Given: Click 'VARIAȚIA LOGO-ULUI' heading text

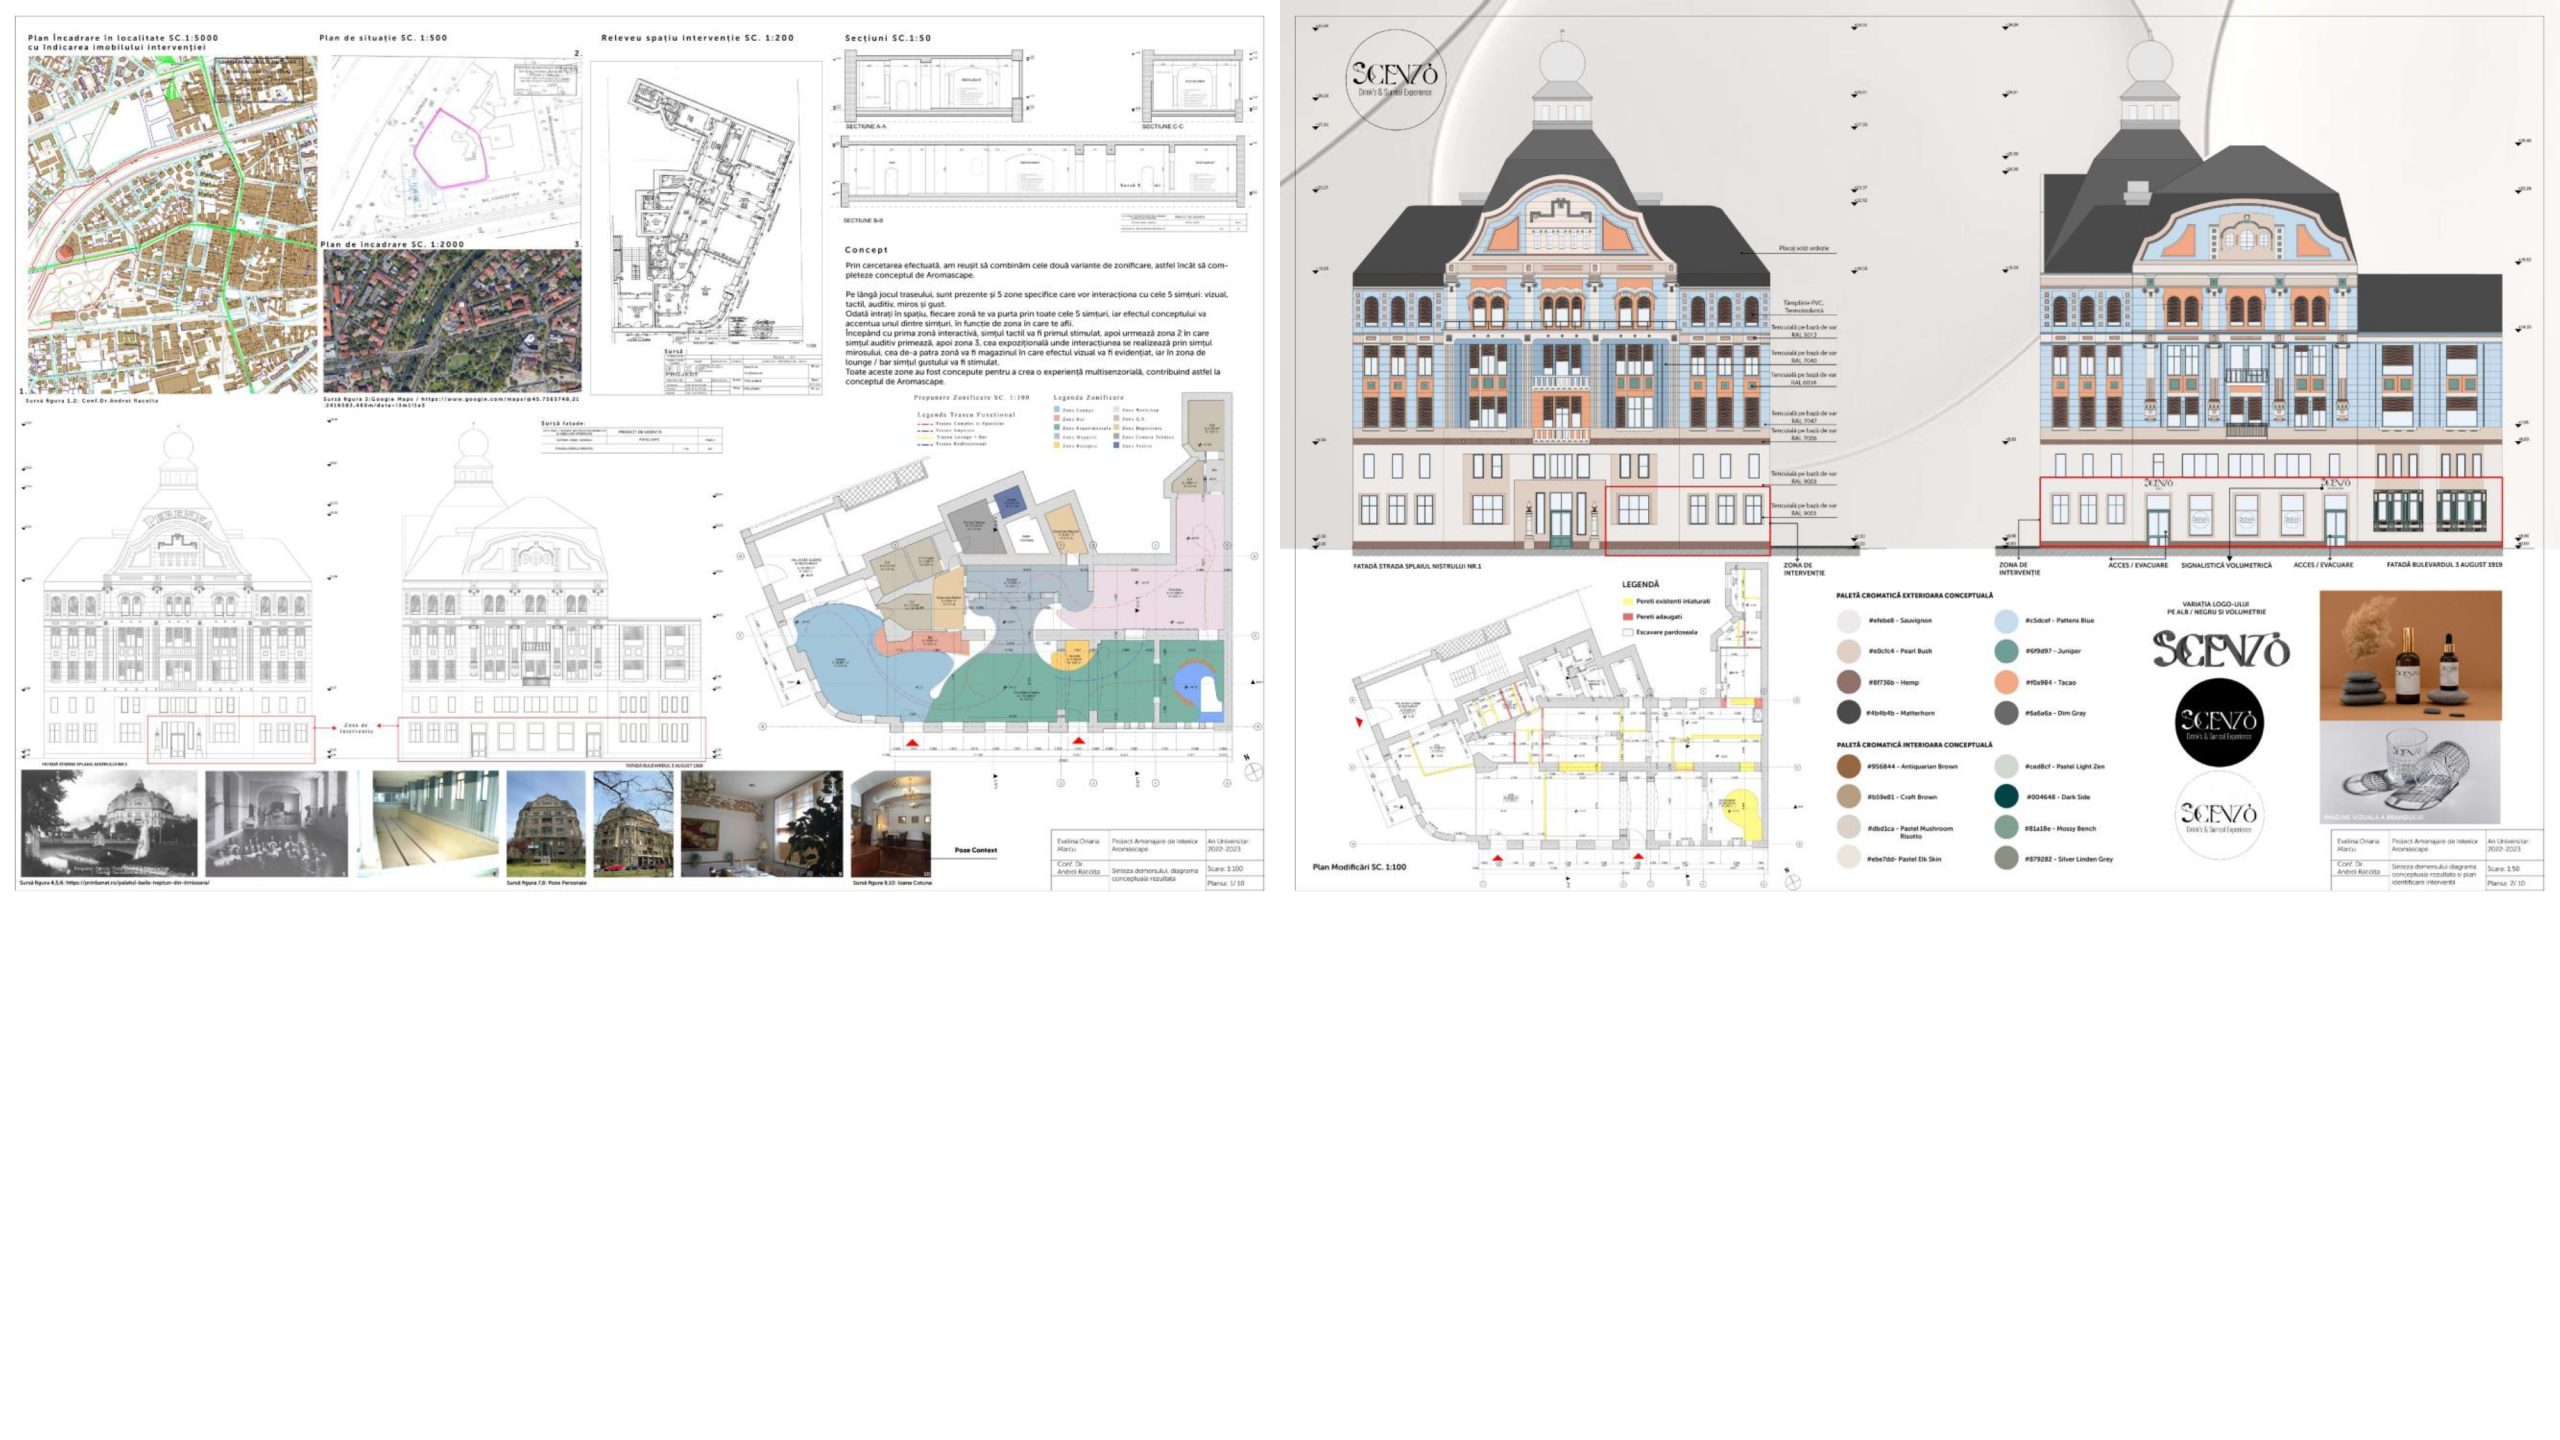Looking at the screenshot, I should tap(2216, 605).
